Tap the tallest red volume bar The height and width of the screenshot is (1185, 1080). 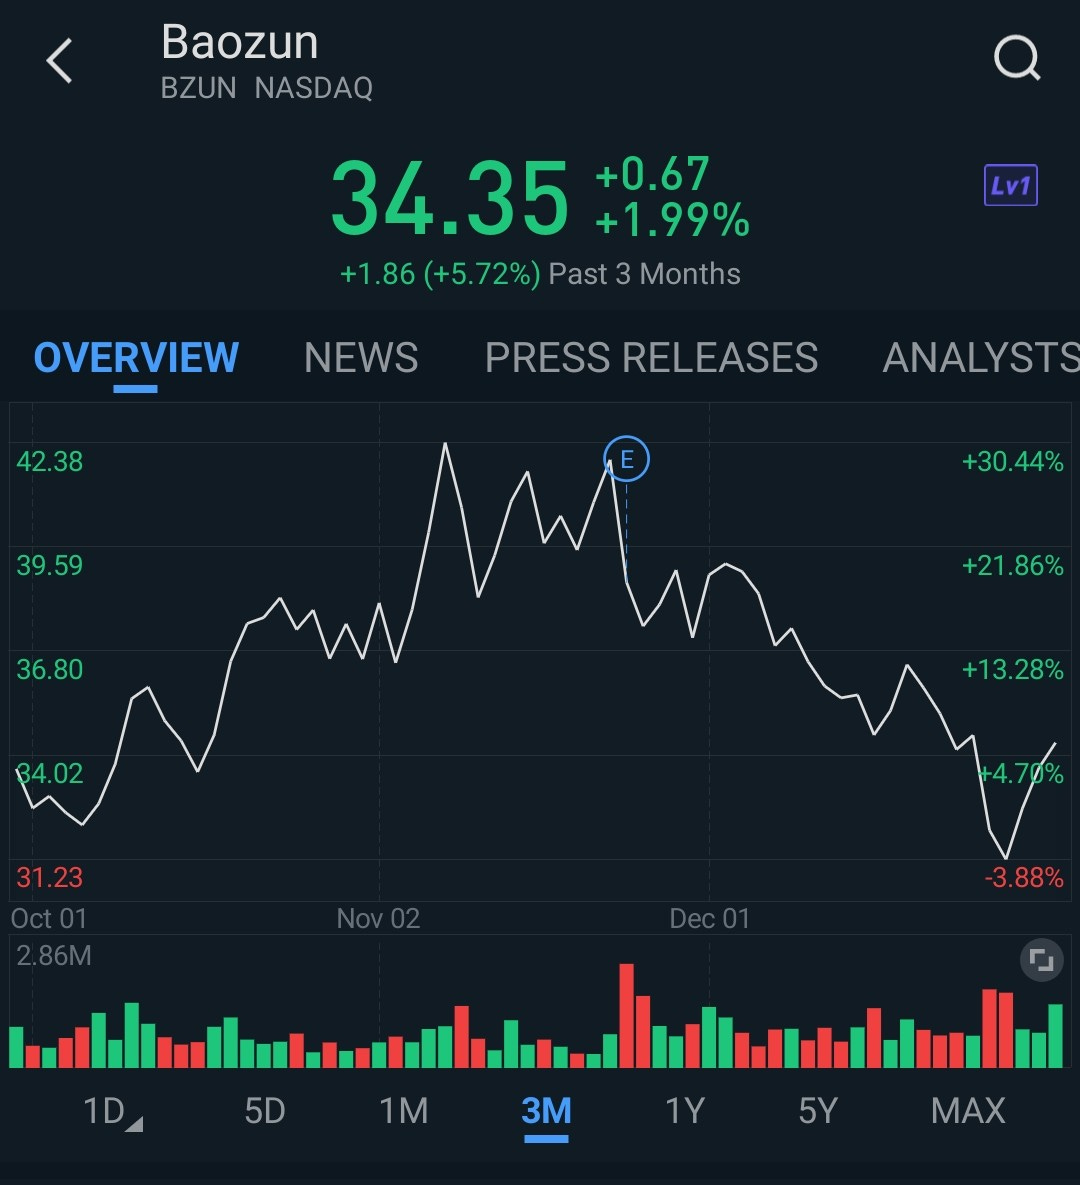(x=627, y=1016)
